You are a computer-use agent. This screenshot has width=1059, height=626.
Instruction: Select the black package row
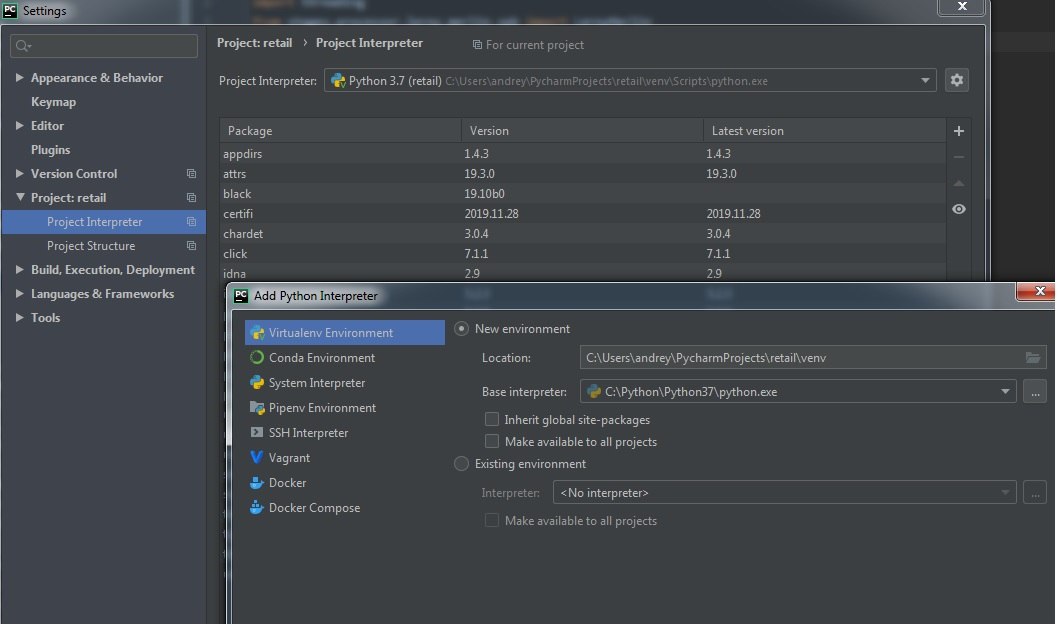[x=584, y=194]
